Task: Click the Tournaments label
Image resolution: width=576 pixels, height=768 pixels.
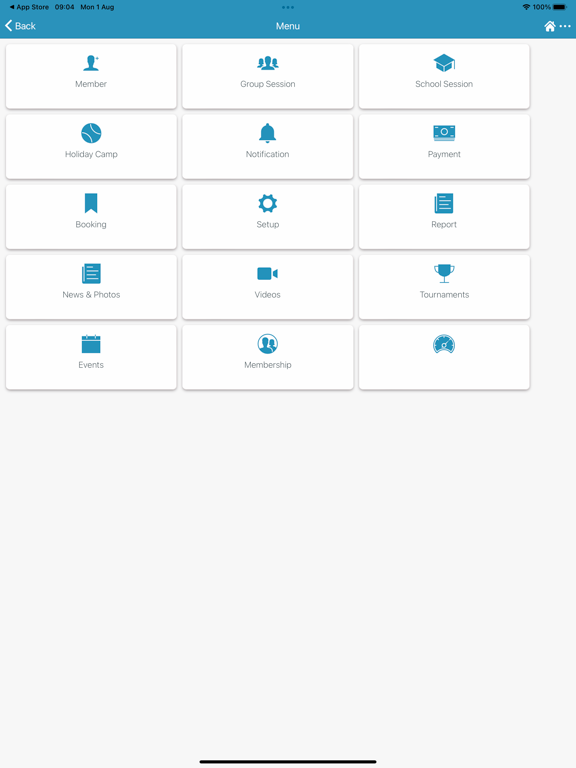Action: [444, 295]
